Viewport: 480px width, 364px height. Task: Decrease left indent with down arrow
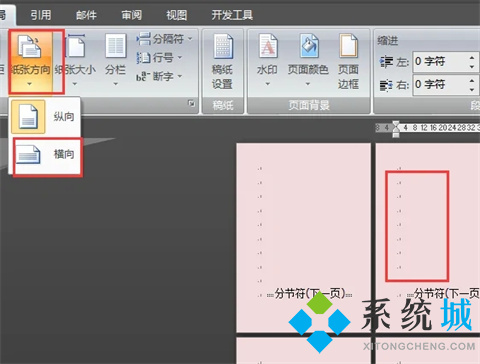pyautogui.click(x=472, y=67)
